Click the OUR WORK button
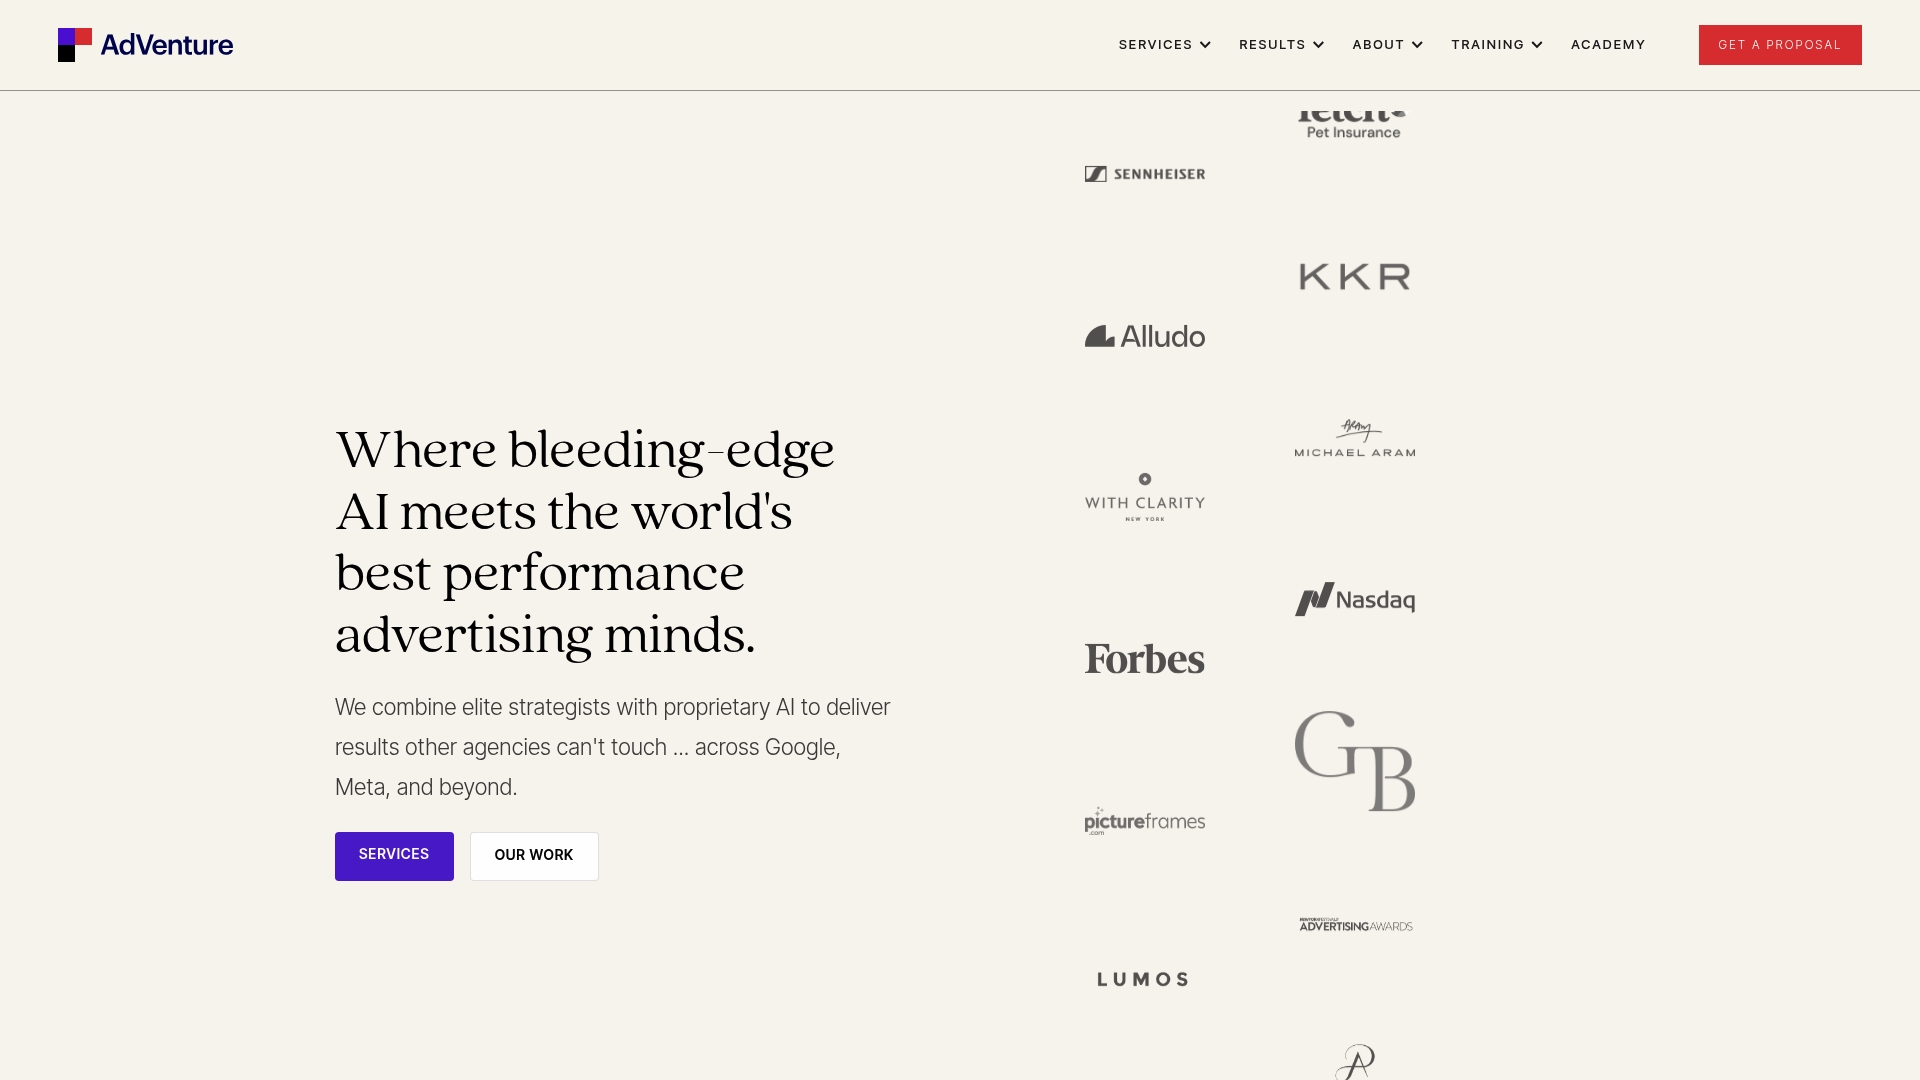This screenshot has width=1920, height=1080. pos(533,855)
